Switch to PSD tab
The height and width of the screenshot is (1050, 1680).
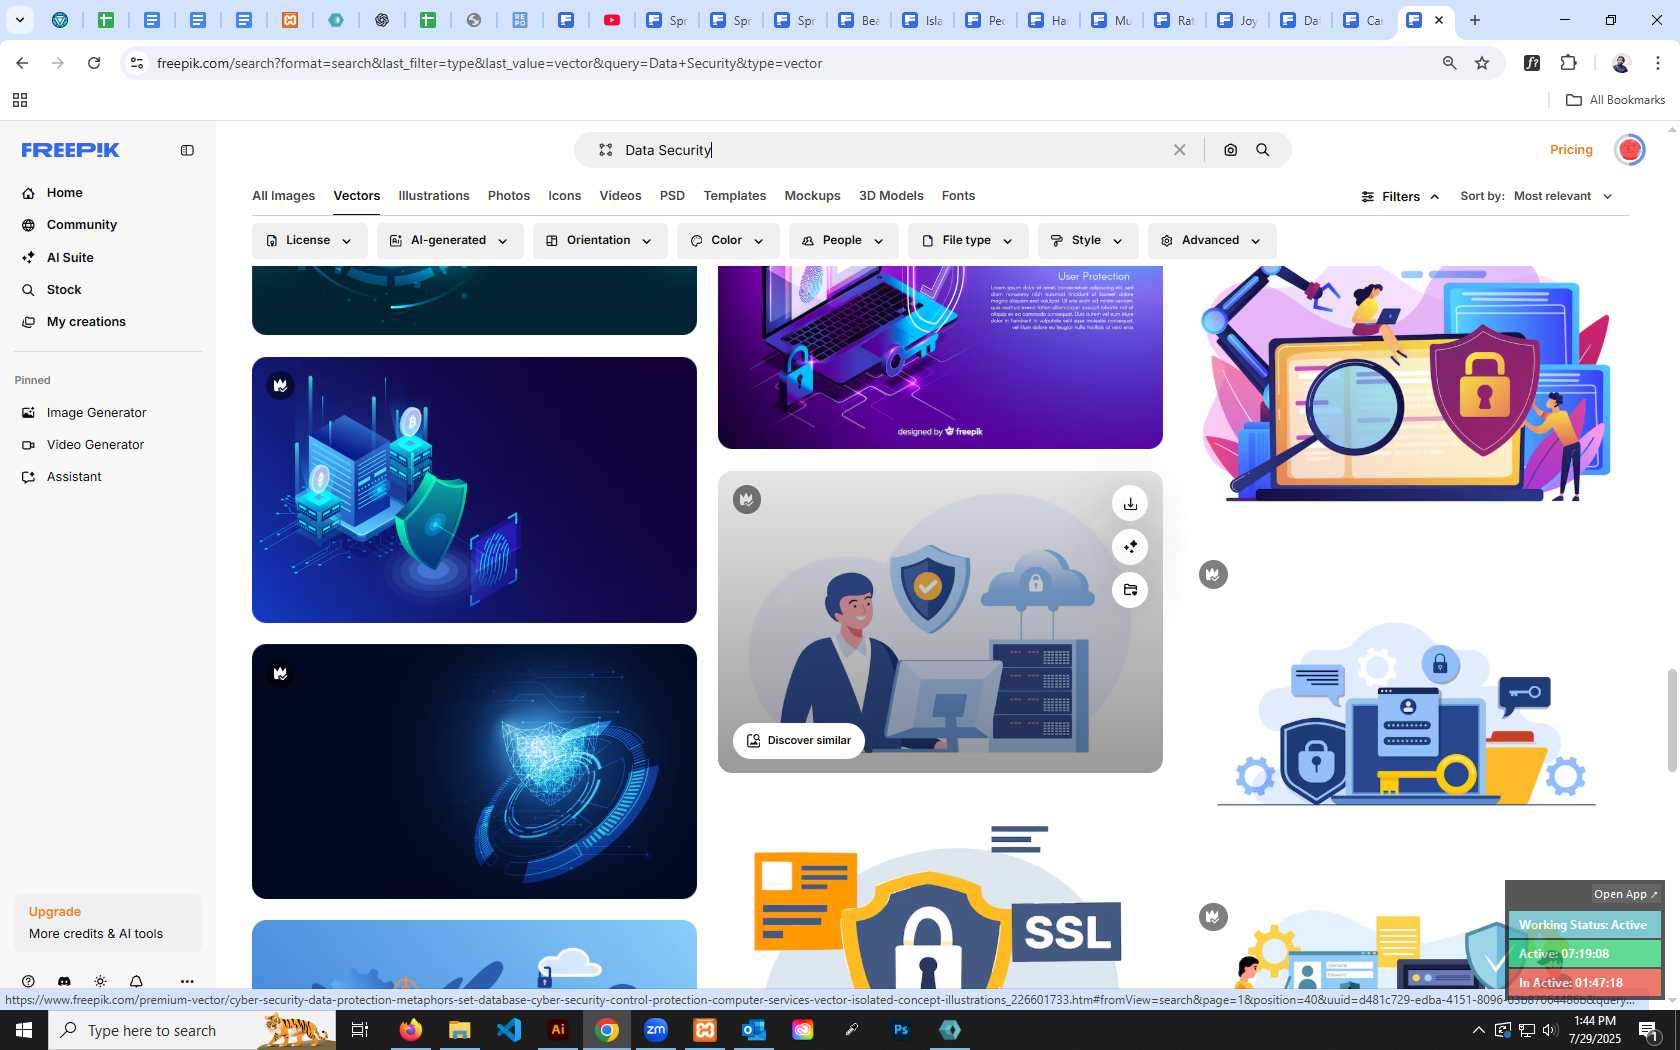point(672,196)
